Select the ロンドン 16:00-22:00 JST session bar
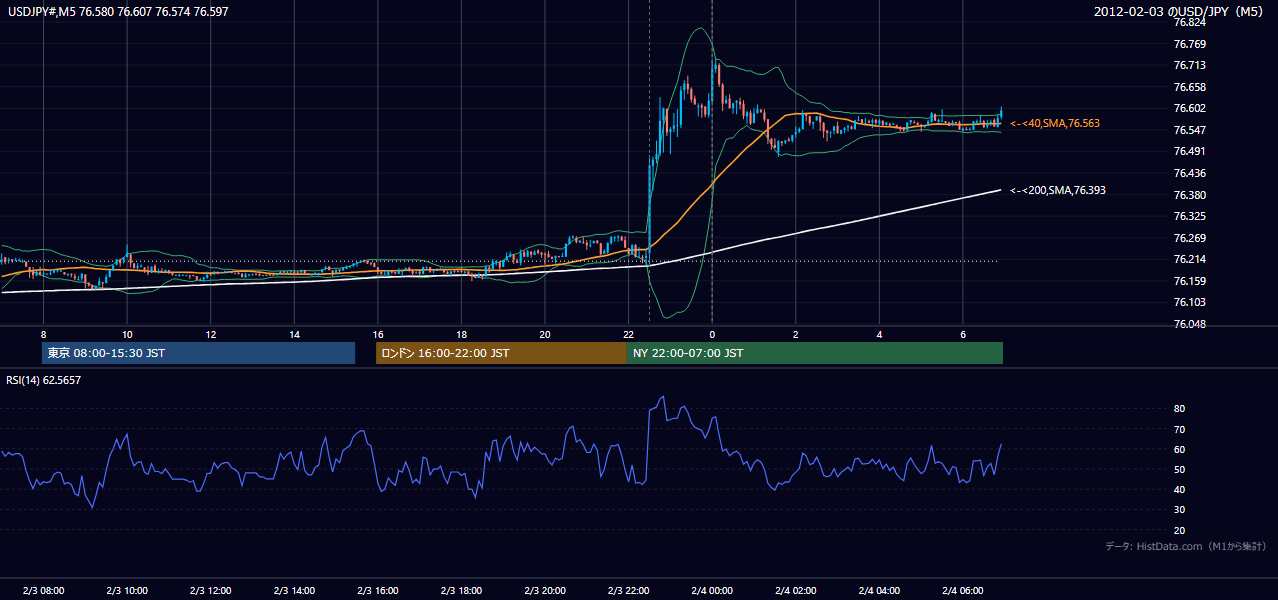The height and width of the screenshot is (600, 1278). coord(501,353)
